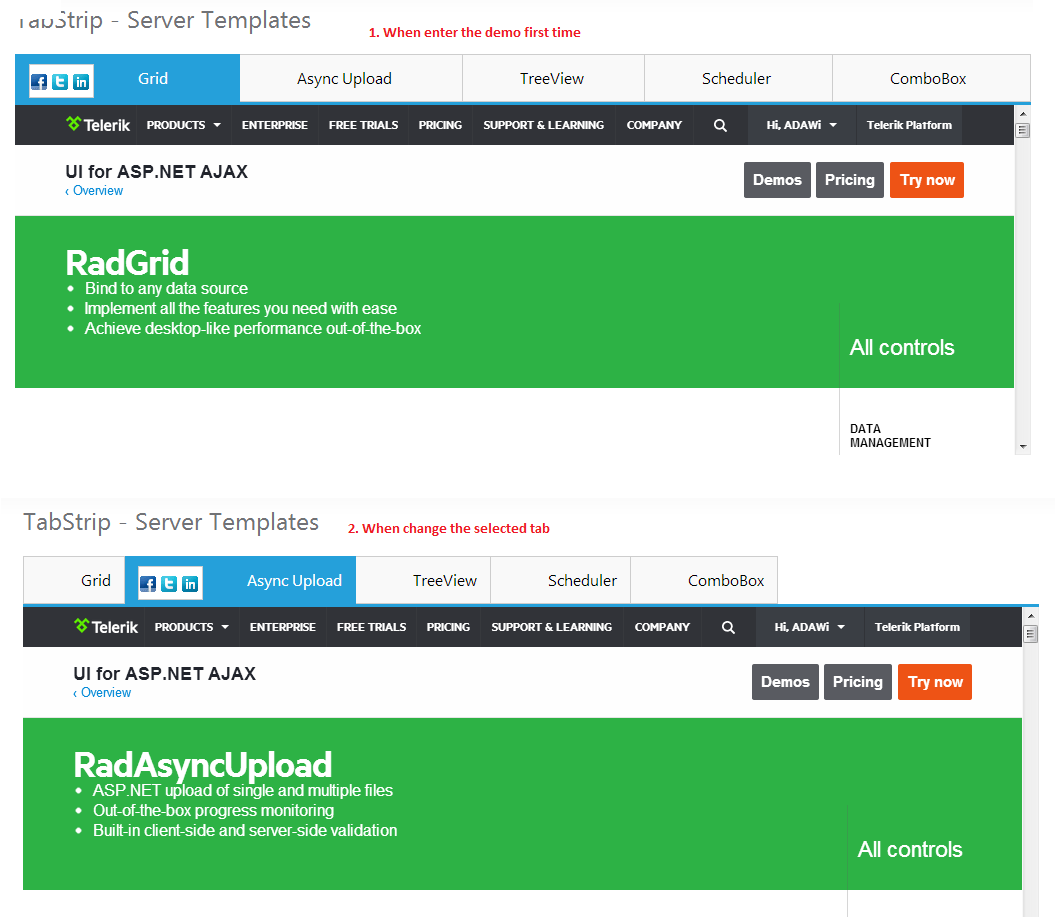Click the Demos button in the lower page
This screenshot has width=1055, height=917.
[785, 682]
